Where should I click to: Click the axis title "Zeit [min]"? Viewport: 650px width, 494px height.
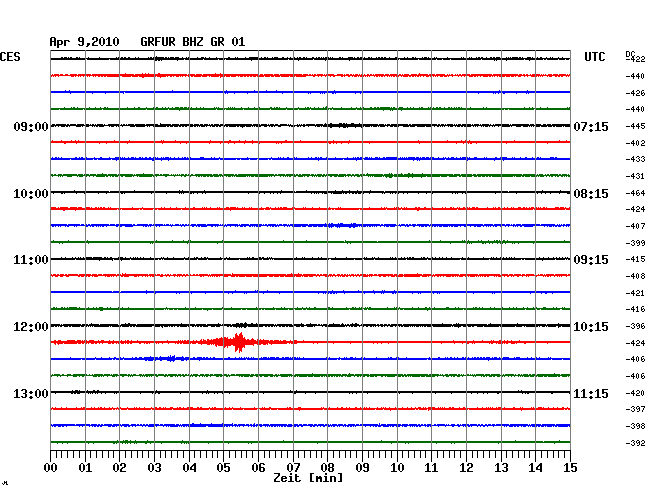point(308,478)
